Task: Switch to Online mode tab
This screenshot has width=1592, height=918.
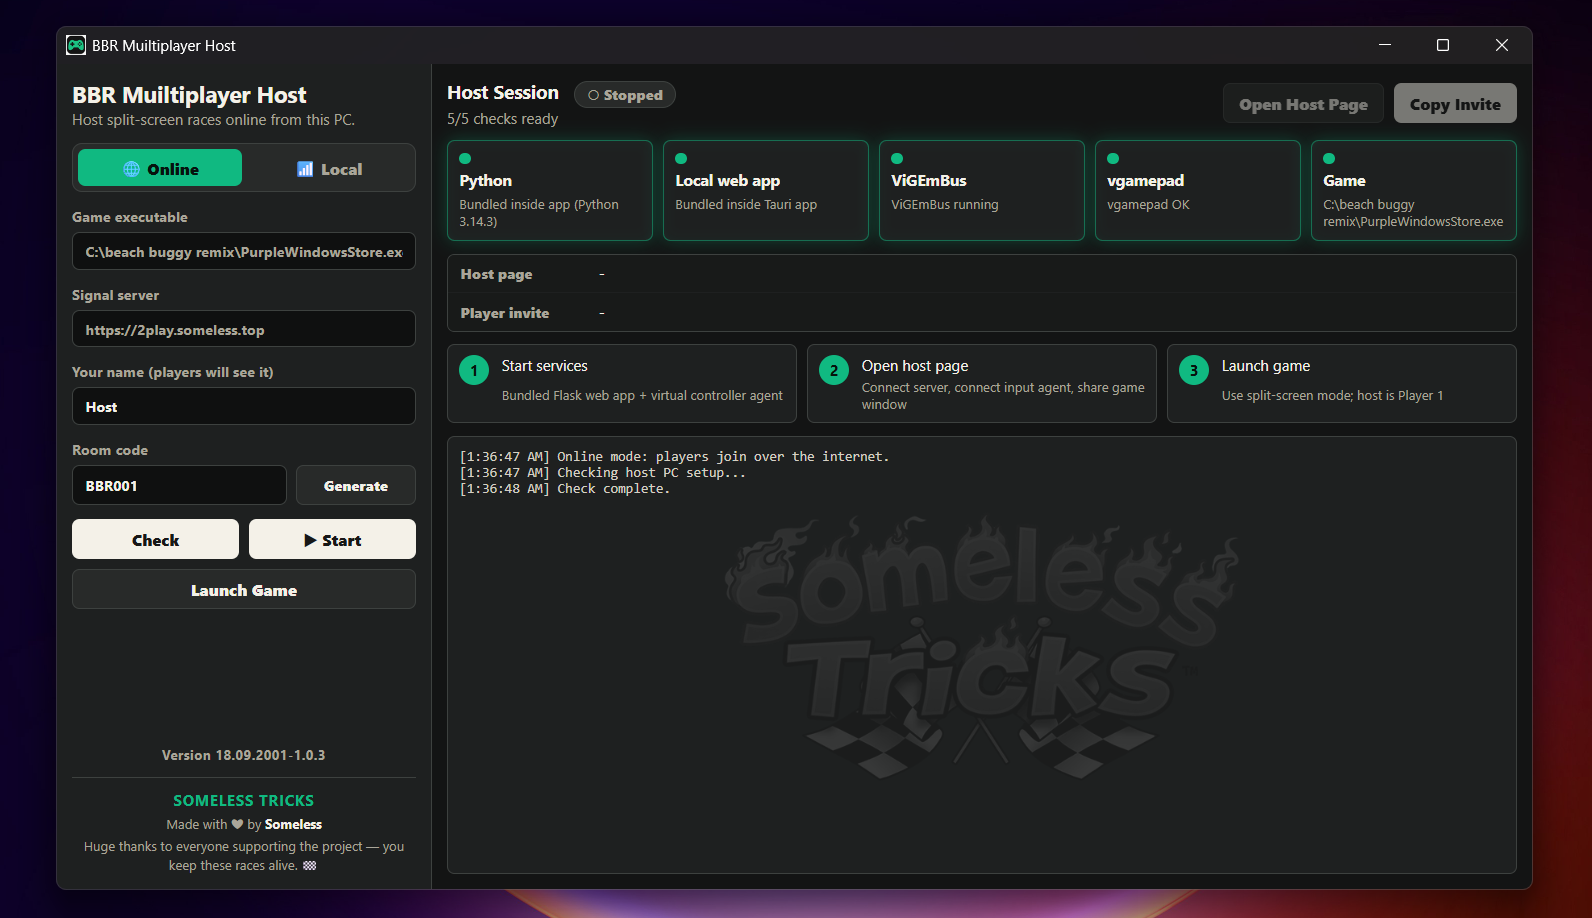Action: (x=160, y=168)
